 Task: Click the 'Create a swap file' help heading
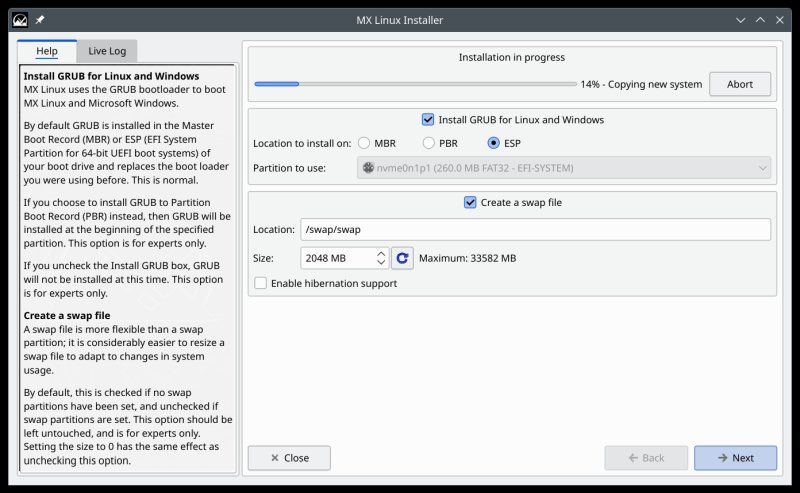67,315
